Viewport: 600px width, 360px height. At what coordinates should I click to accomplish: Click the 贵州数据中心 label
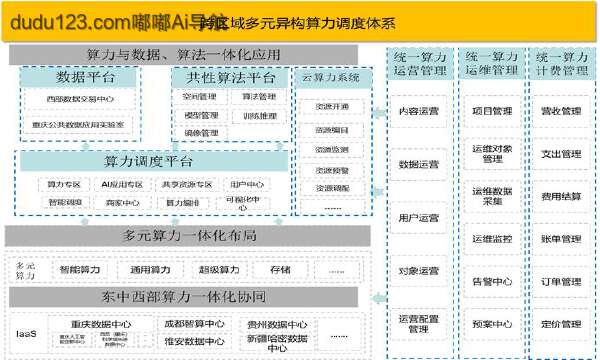tap(277, 325)
